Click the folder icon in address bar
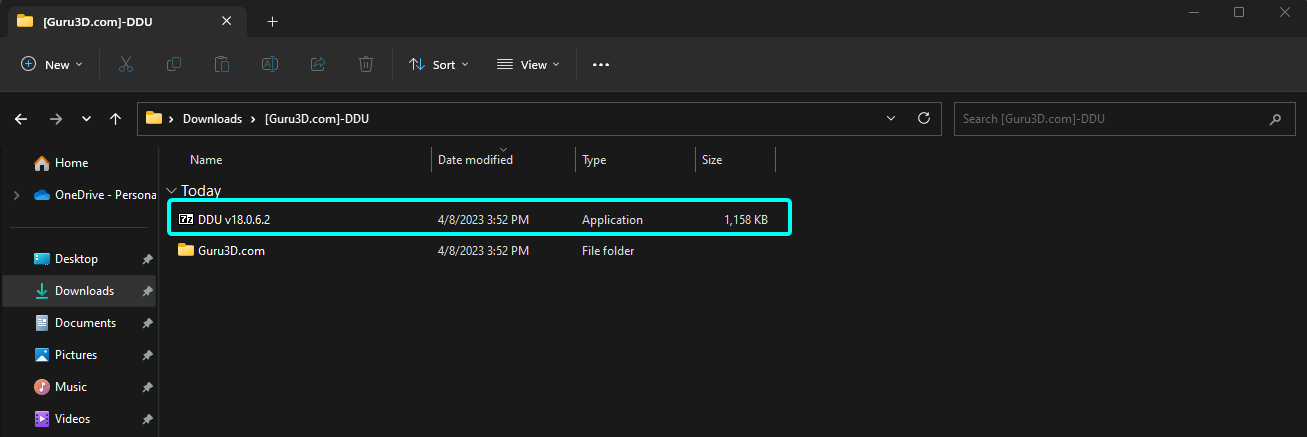 tap(154, 118)
